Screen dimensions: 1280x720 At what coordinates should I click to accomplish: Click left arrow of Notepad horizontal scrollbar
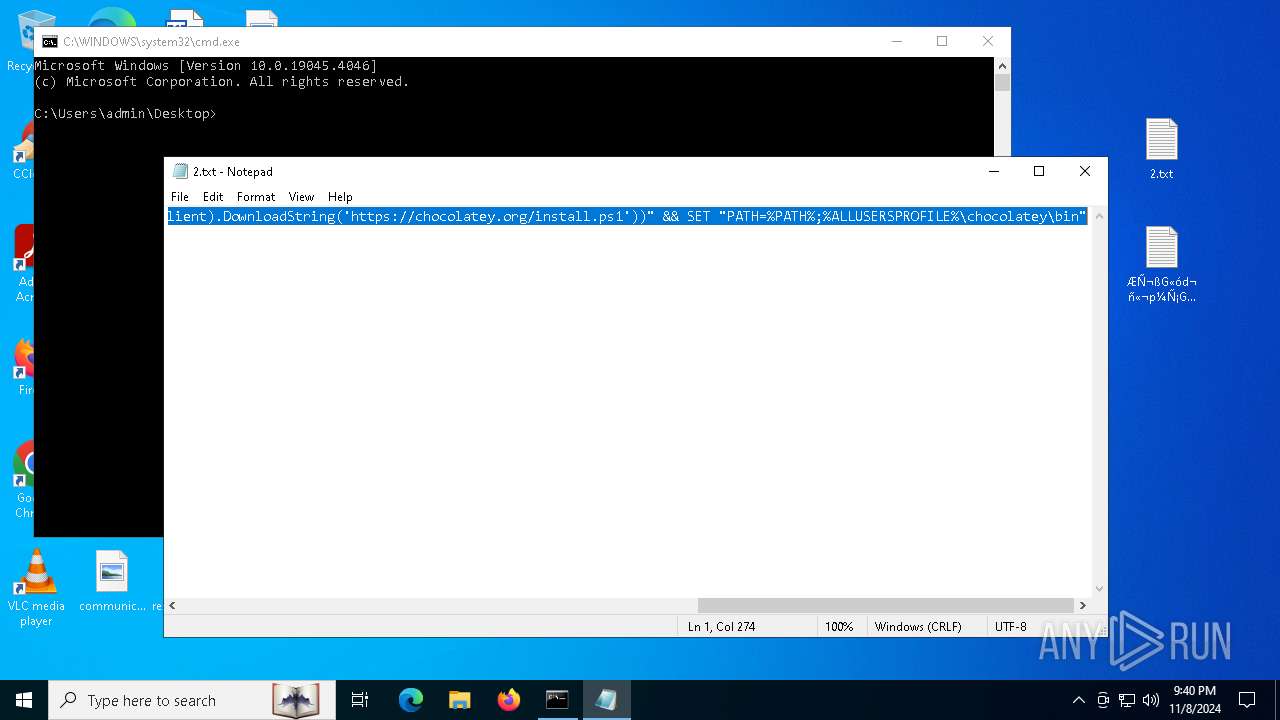172,605
